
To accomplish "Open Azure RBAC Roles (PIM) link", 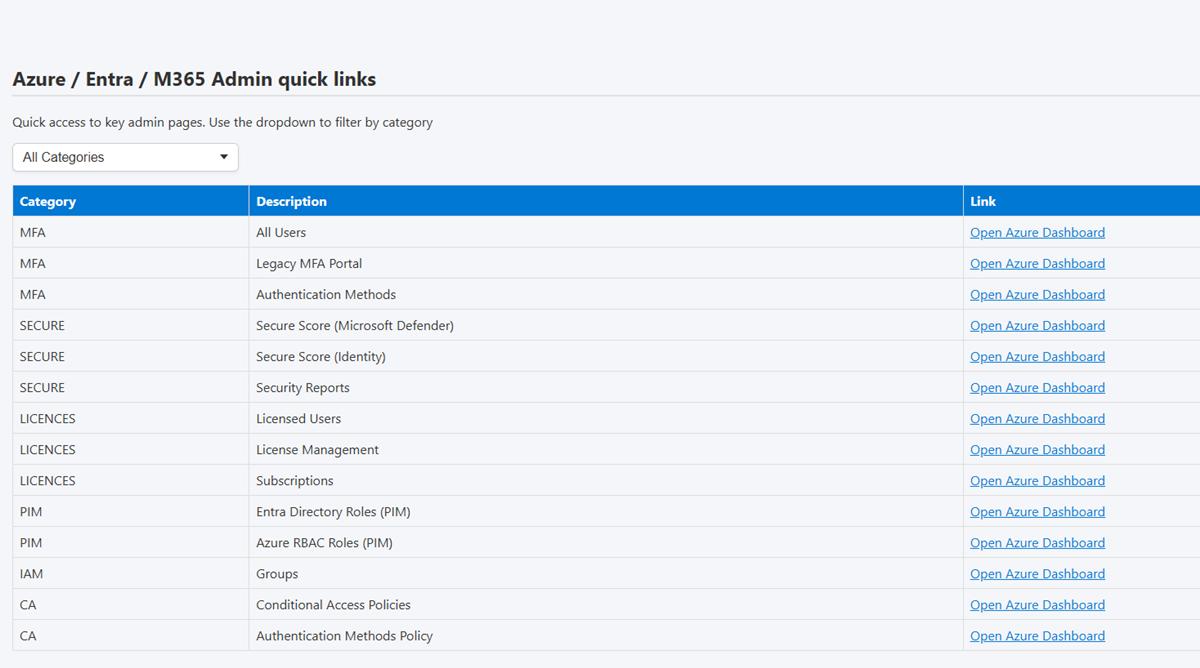I will 1037,543.
